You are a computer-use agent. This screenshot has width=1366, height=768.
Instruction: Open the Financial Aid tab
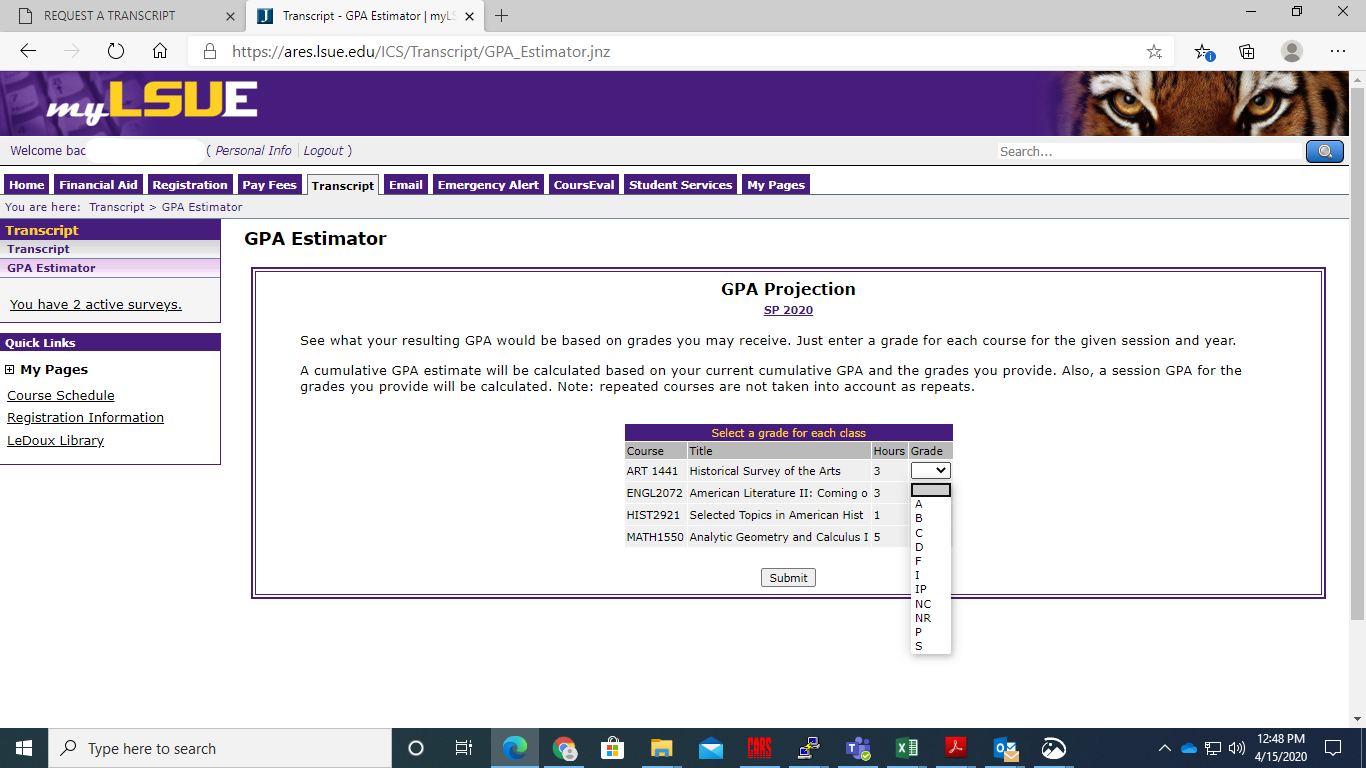point(98,185)
